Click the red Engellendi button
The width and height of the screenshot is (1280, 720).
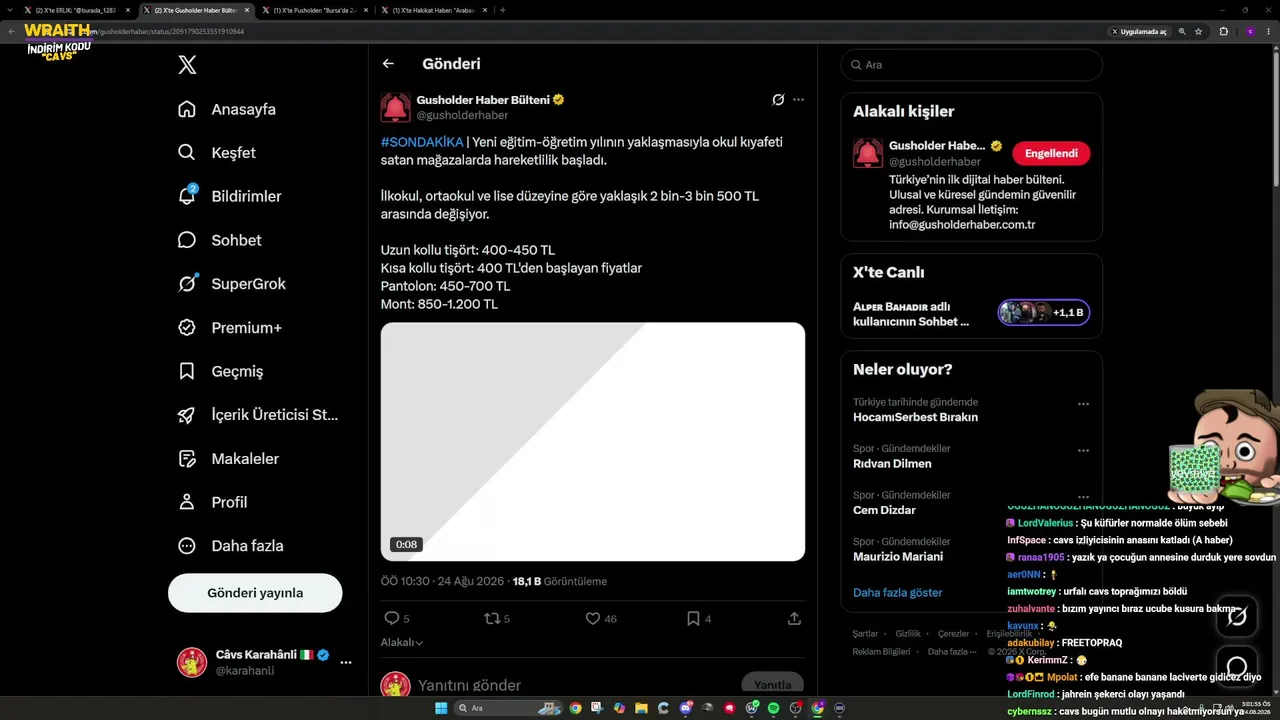click(1051, 153)
